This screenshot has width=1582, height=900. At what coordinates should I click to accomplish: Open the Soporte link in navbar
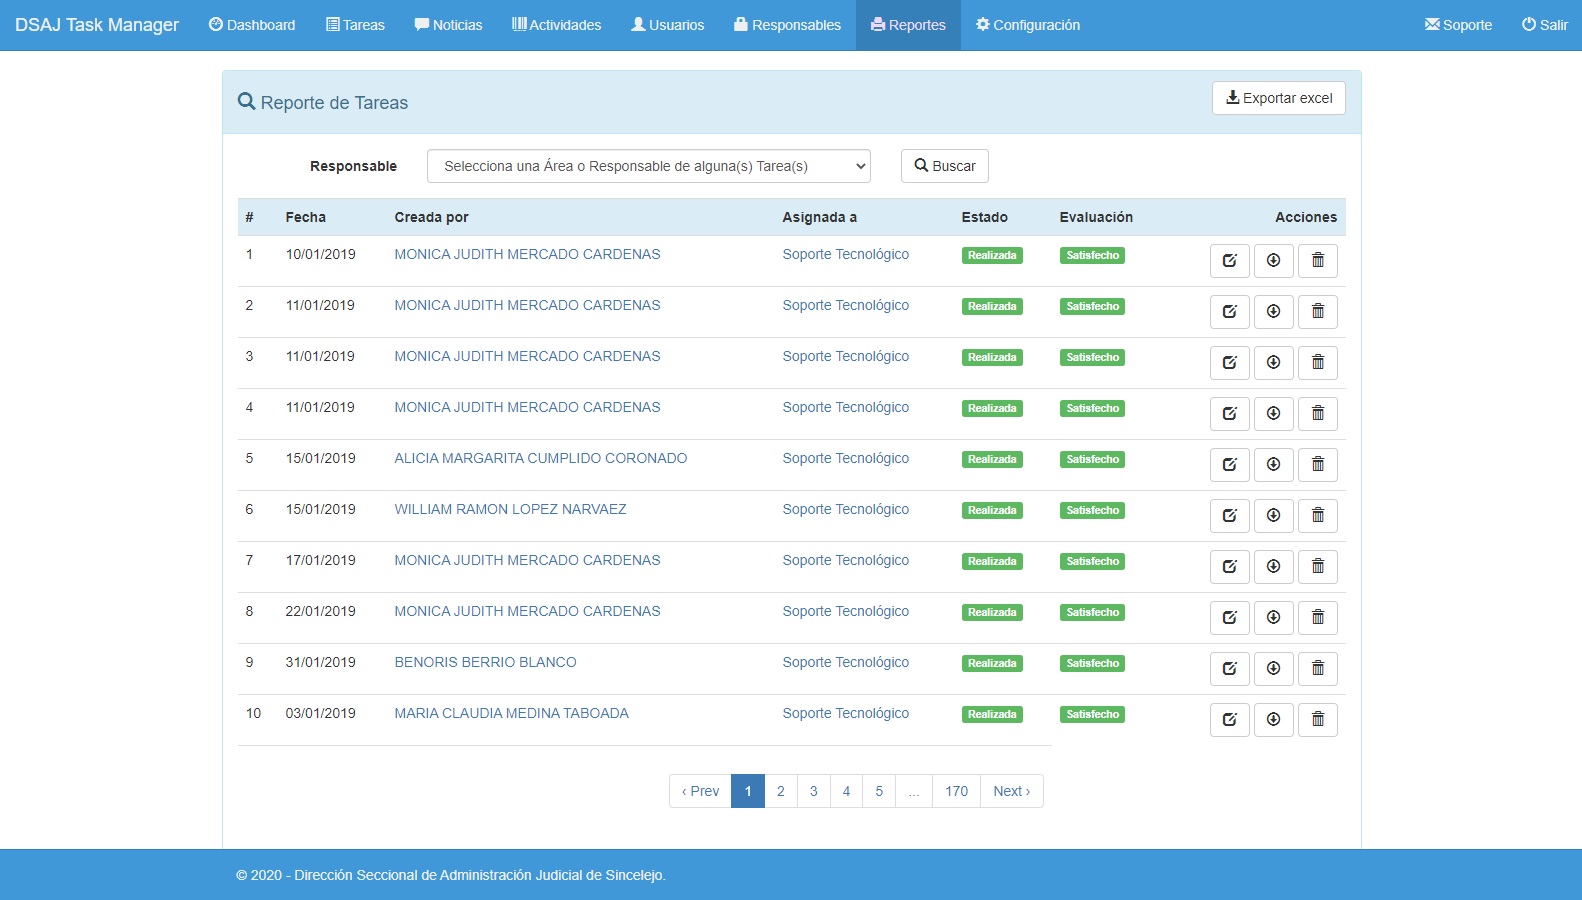click(1458, 25)
